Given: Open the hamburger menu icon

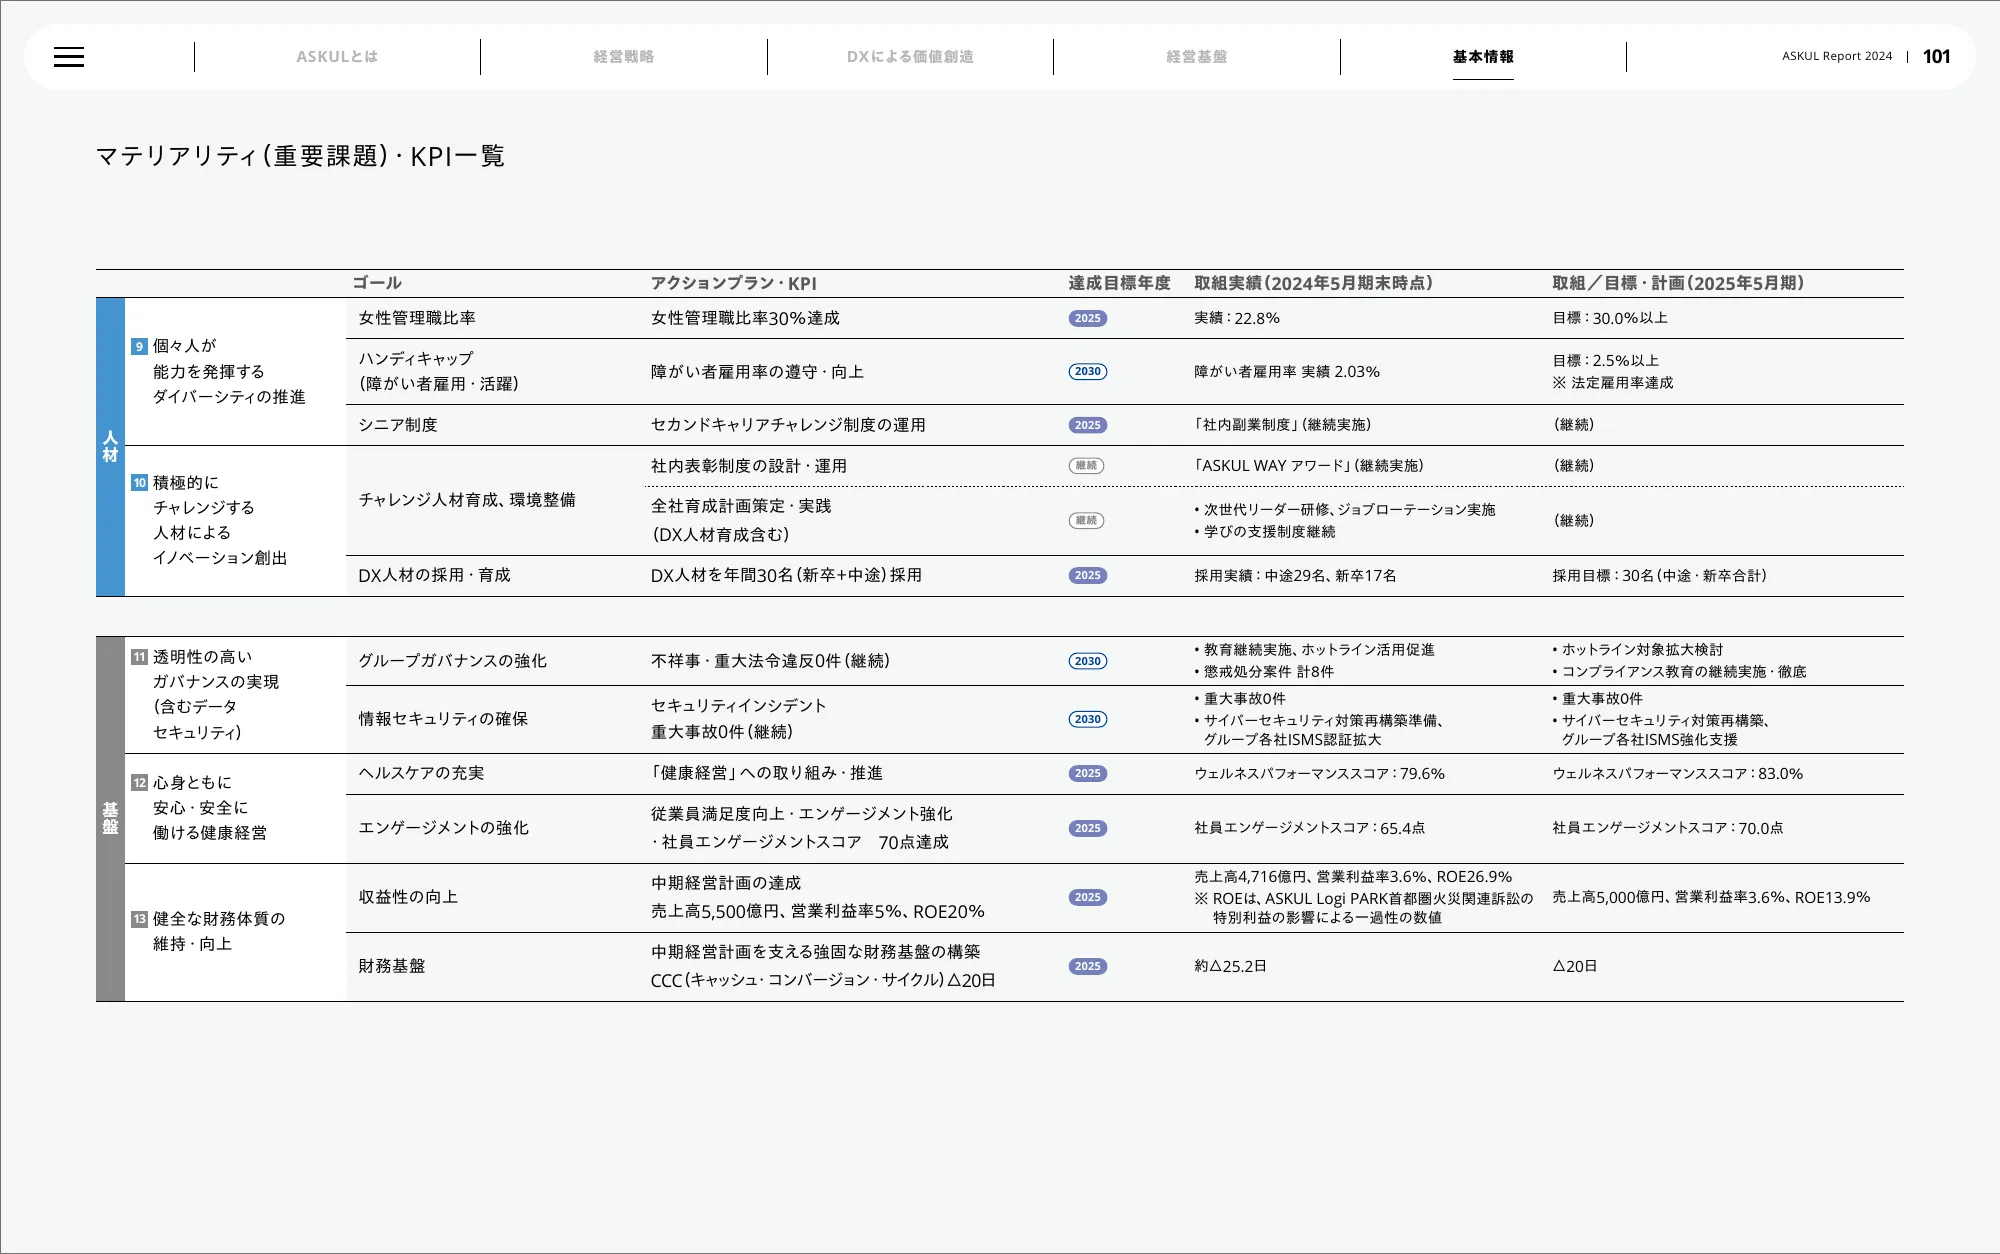Looking at the screenshot, I should click(69, 57).
